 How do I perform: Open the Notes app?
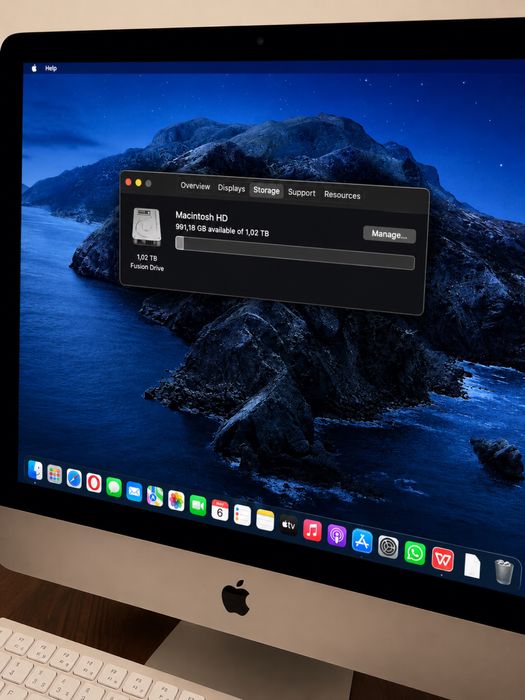click(265, 520)
